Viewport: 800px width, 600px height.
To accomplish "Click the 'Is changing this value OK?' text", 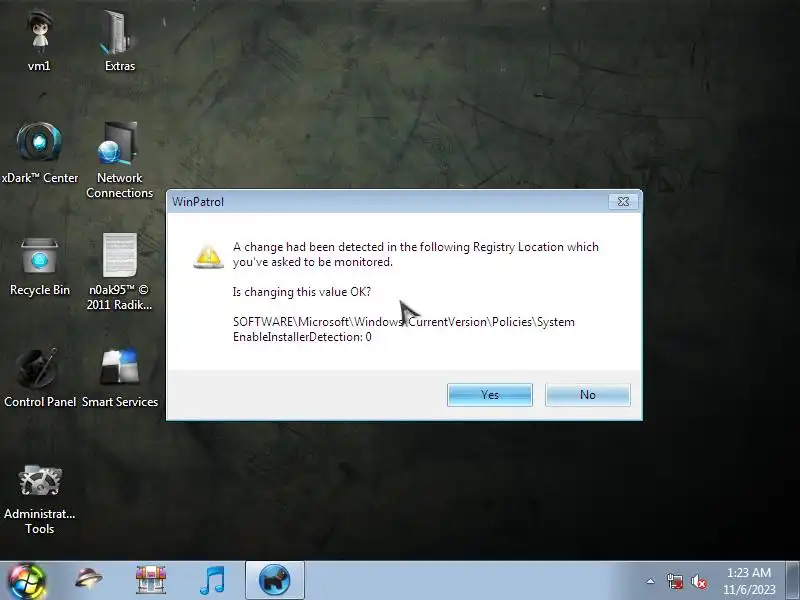I will click(302, 292).
